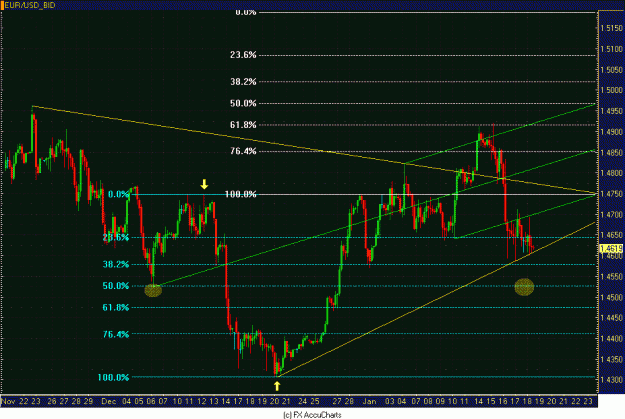
Task: Select the 13 date label on time axis
Action: pos(214,401)
